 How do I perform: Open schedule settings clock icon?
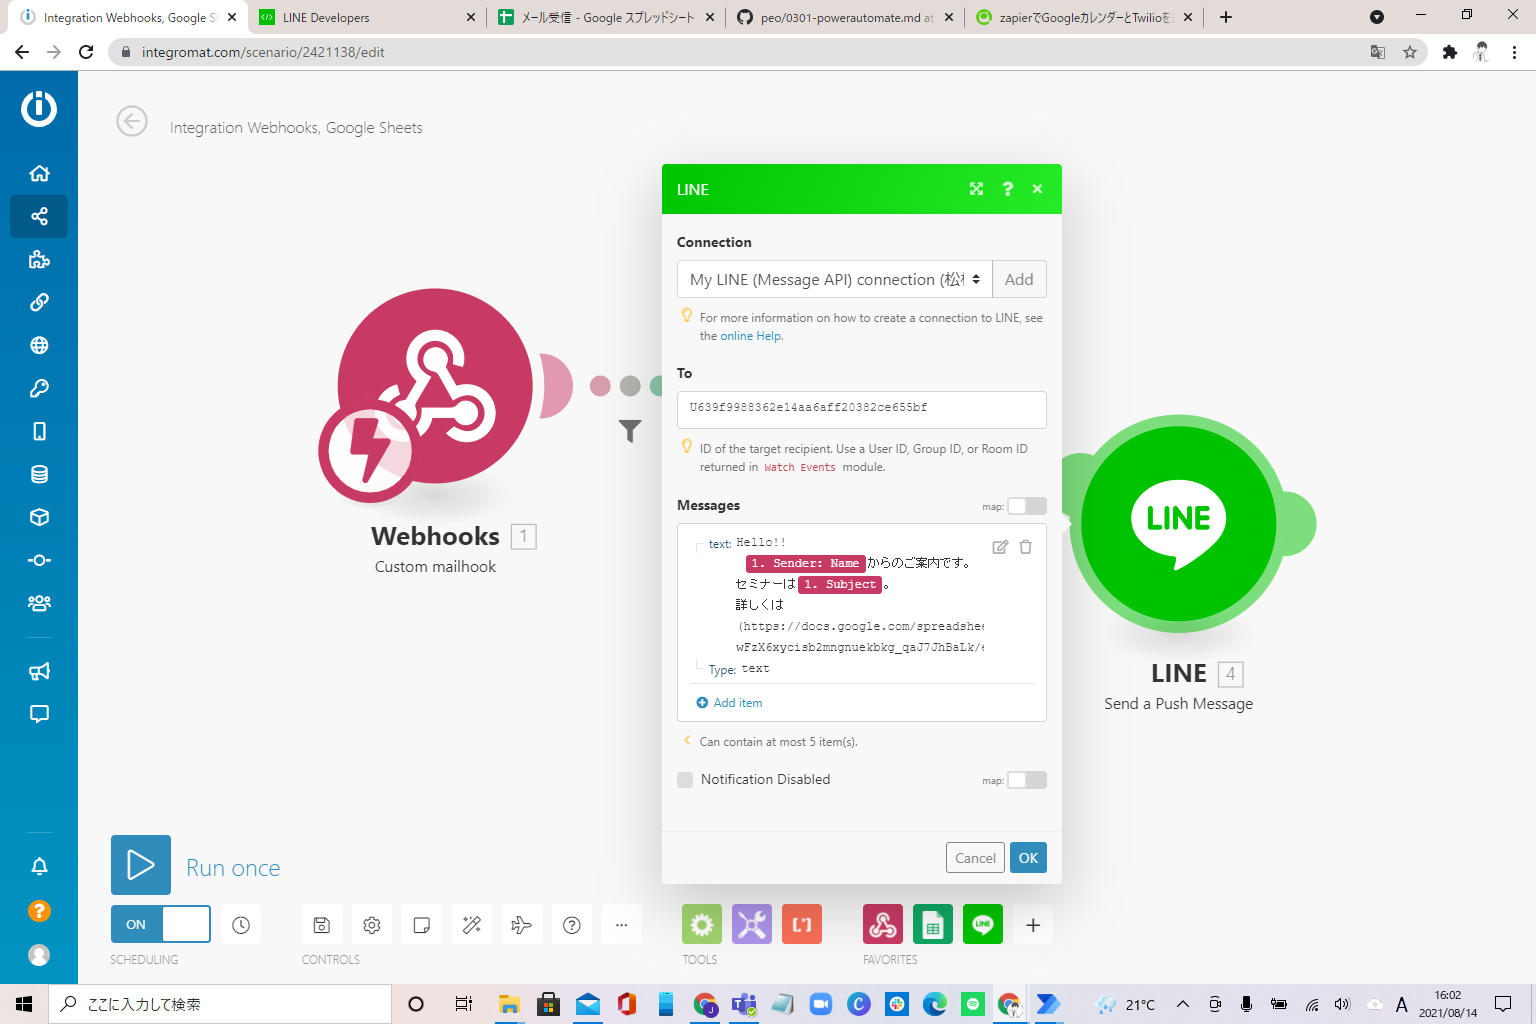tap(241, 925)
